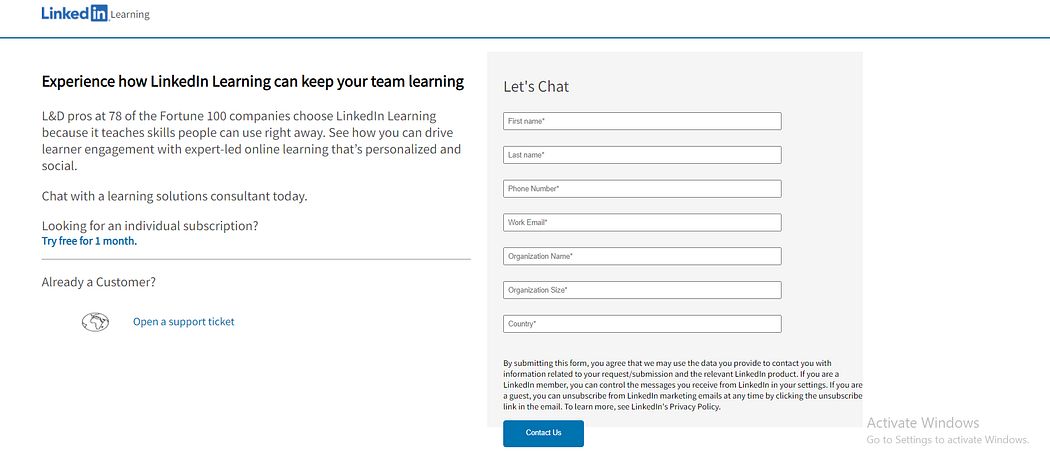Image resolution: width=1050 pixels, height=453 pixels.
Task: Submit the form with Contact Us button
Action: [x=543, y=433]
